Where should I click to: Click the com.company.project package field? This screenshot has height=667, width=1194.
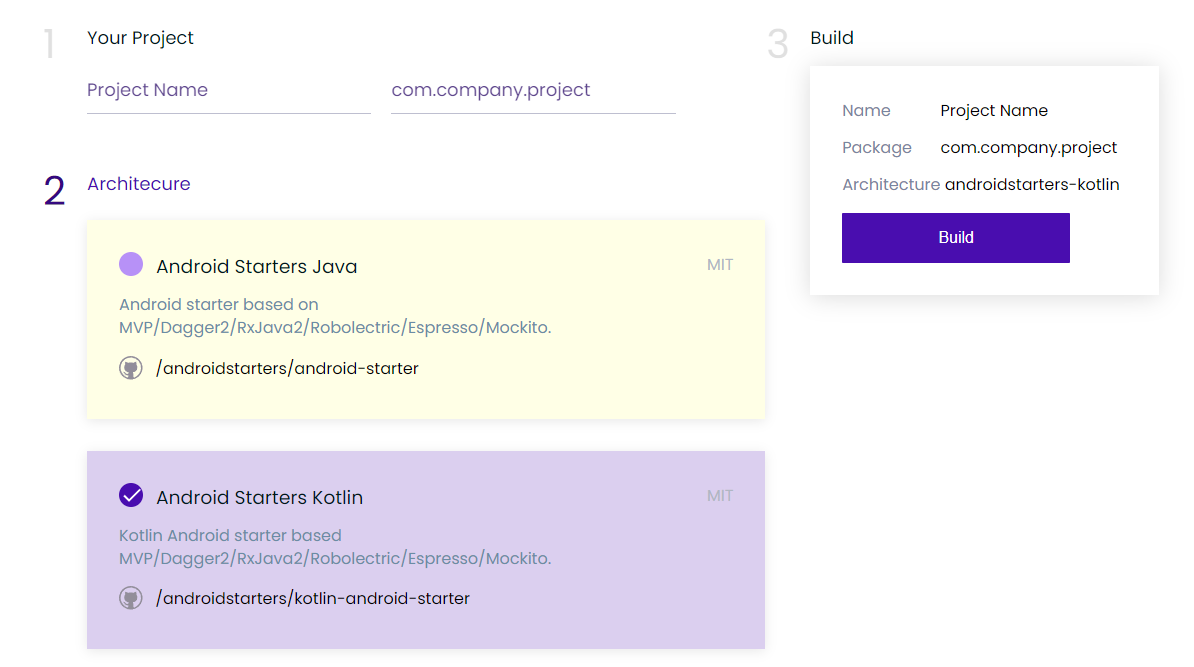click(533, 90)
